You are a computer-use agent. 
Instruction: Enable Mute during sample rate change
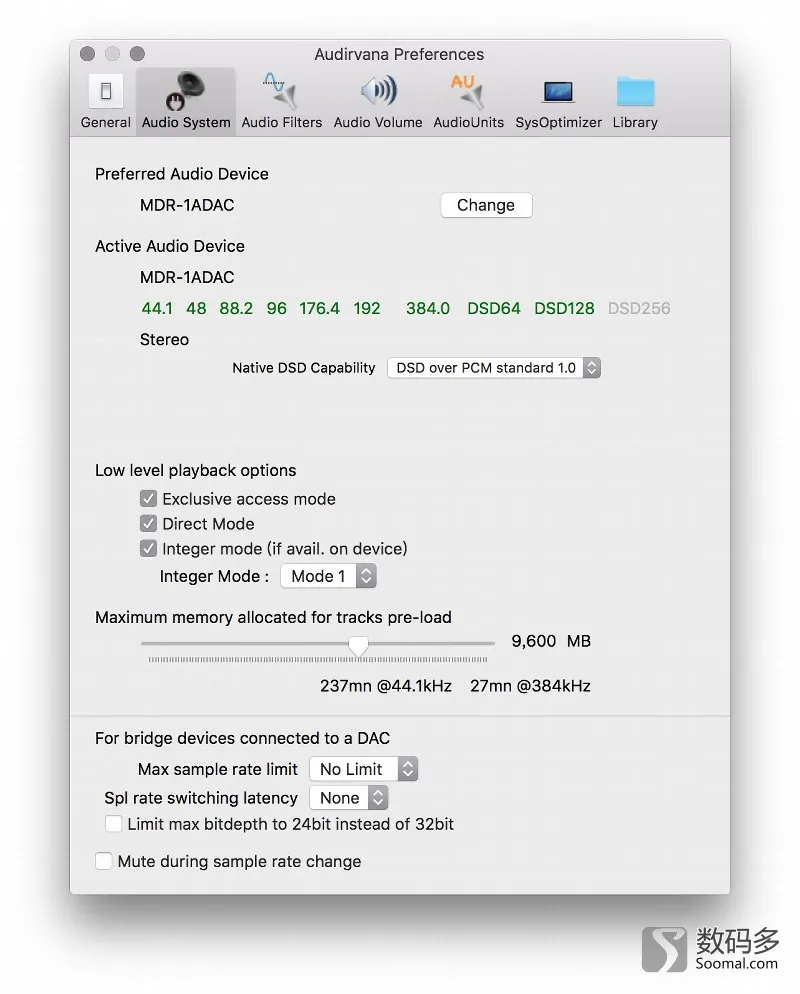point(103,861)
